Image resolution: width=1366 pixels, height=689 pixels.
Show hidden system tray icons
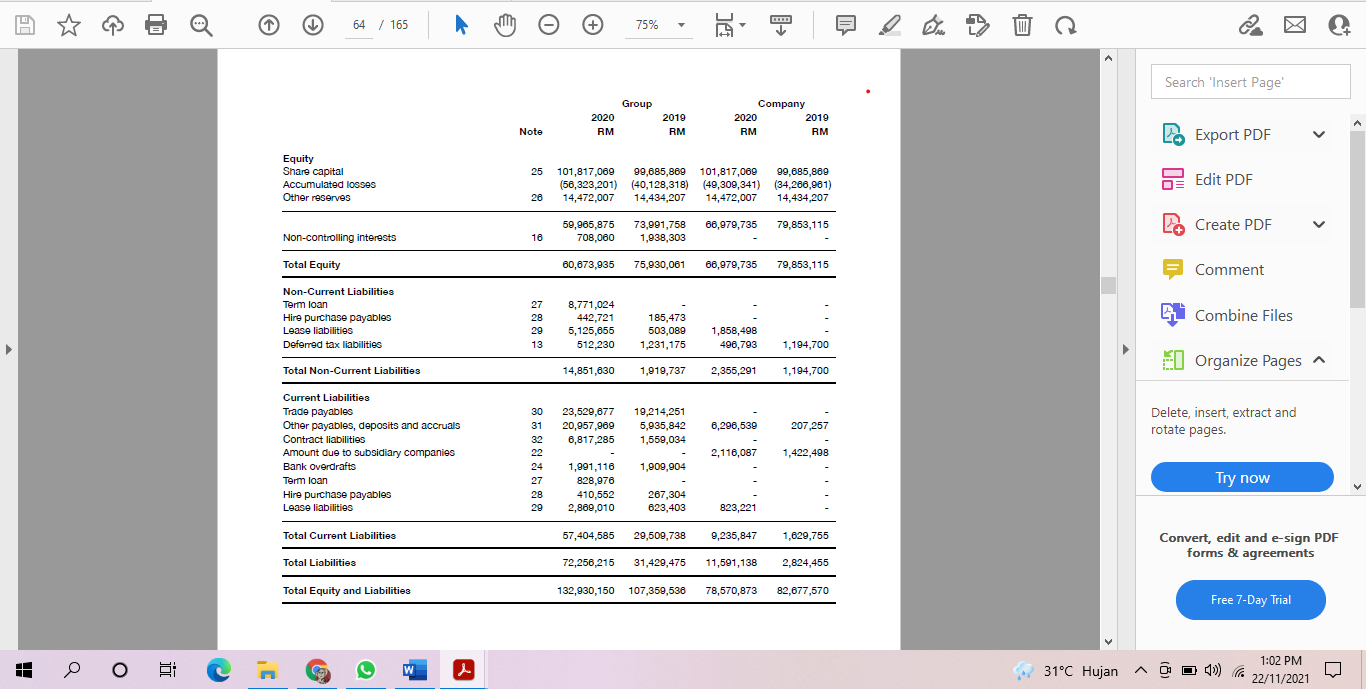tap(1141, 671)
